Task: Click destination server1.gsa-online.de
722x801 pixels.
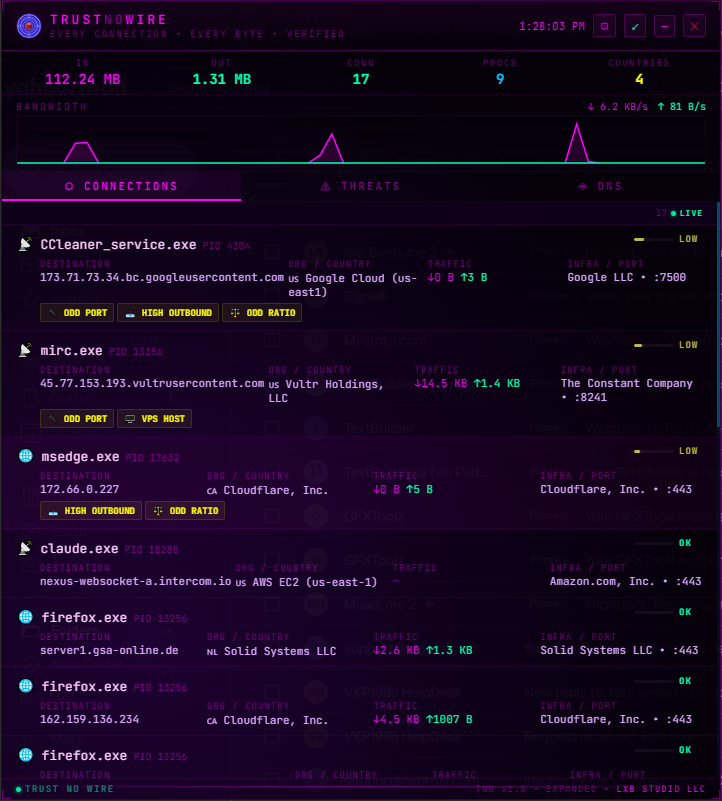Action: pos(109,650)
